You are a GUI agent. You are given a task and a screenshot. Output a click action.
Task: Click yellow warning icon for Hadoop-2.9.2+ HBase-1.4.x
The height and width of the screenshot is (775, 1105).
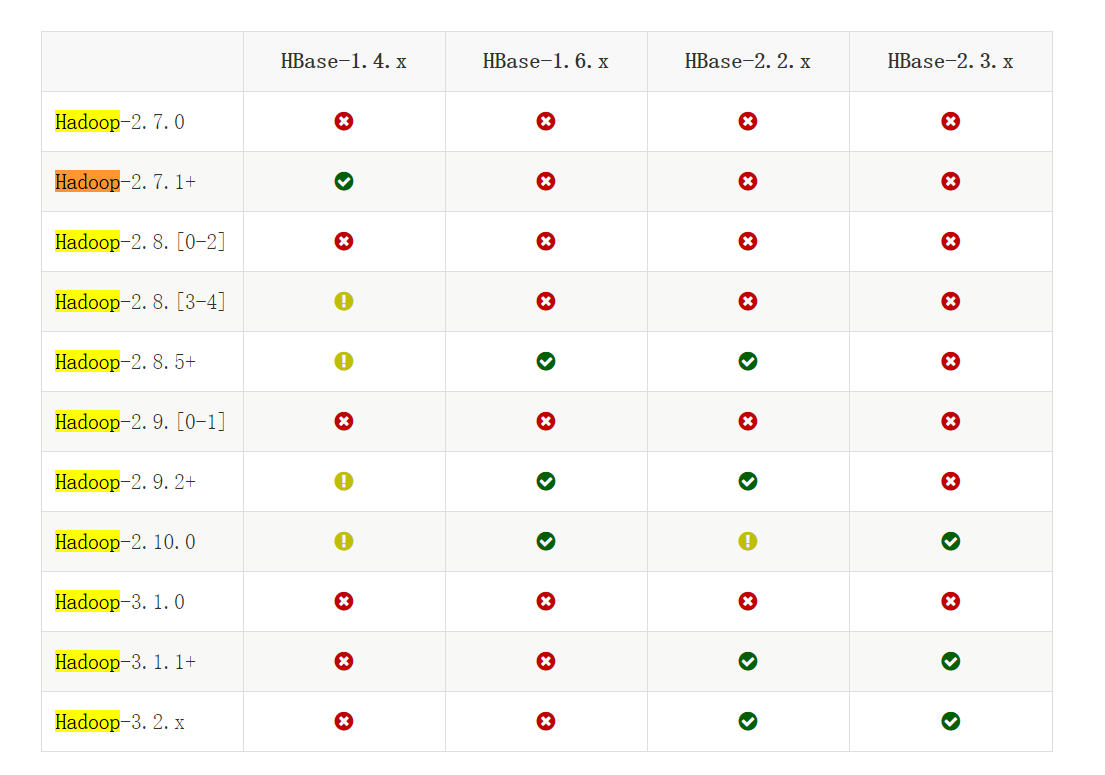click(x=344, y=481)
